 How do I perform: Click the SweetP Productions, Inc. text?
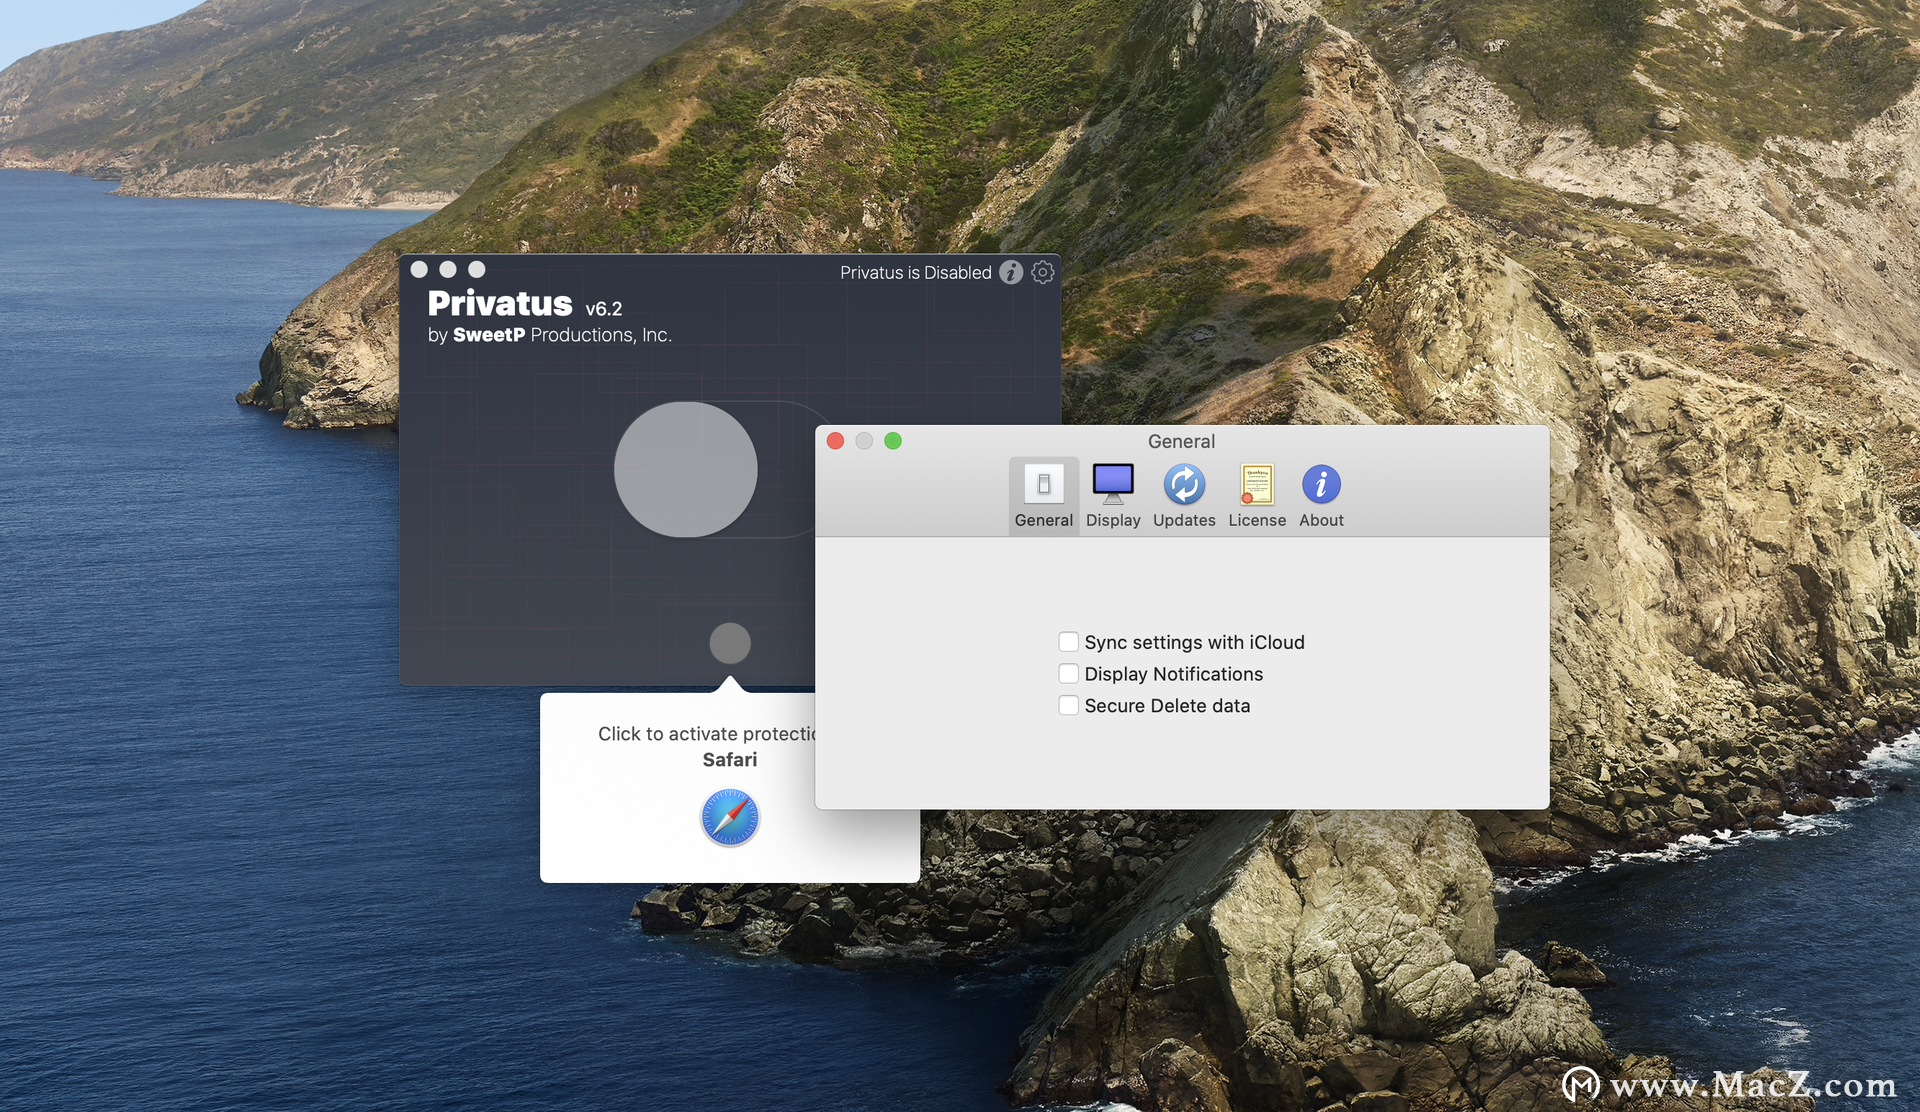[562, 335]
